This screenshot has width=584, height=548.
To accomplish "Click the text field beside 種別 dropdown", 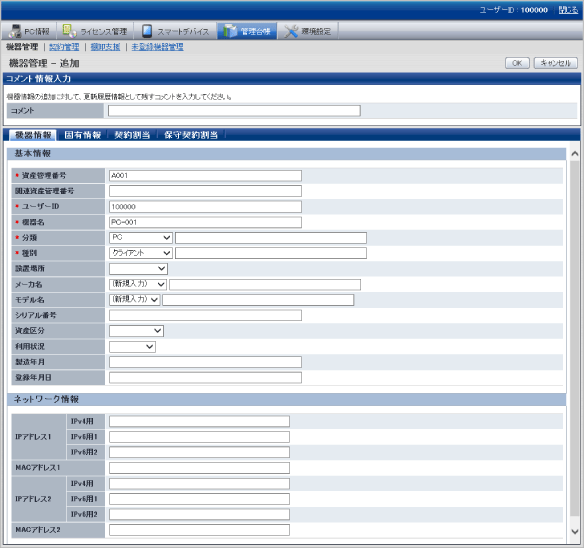I will [x=271, y=253].
